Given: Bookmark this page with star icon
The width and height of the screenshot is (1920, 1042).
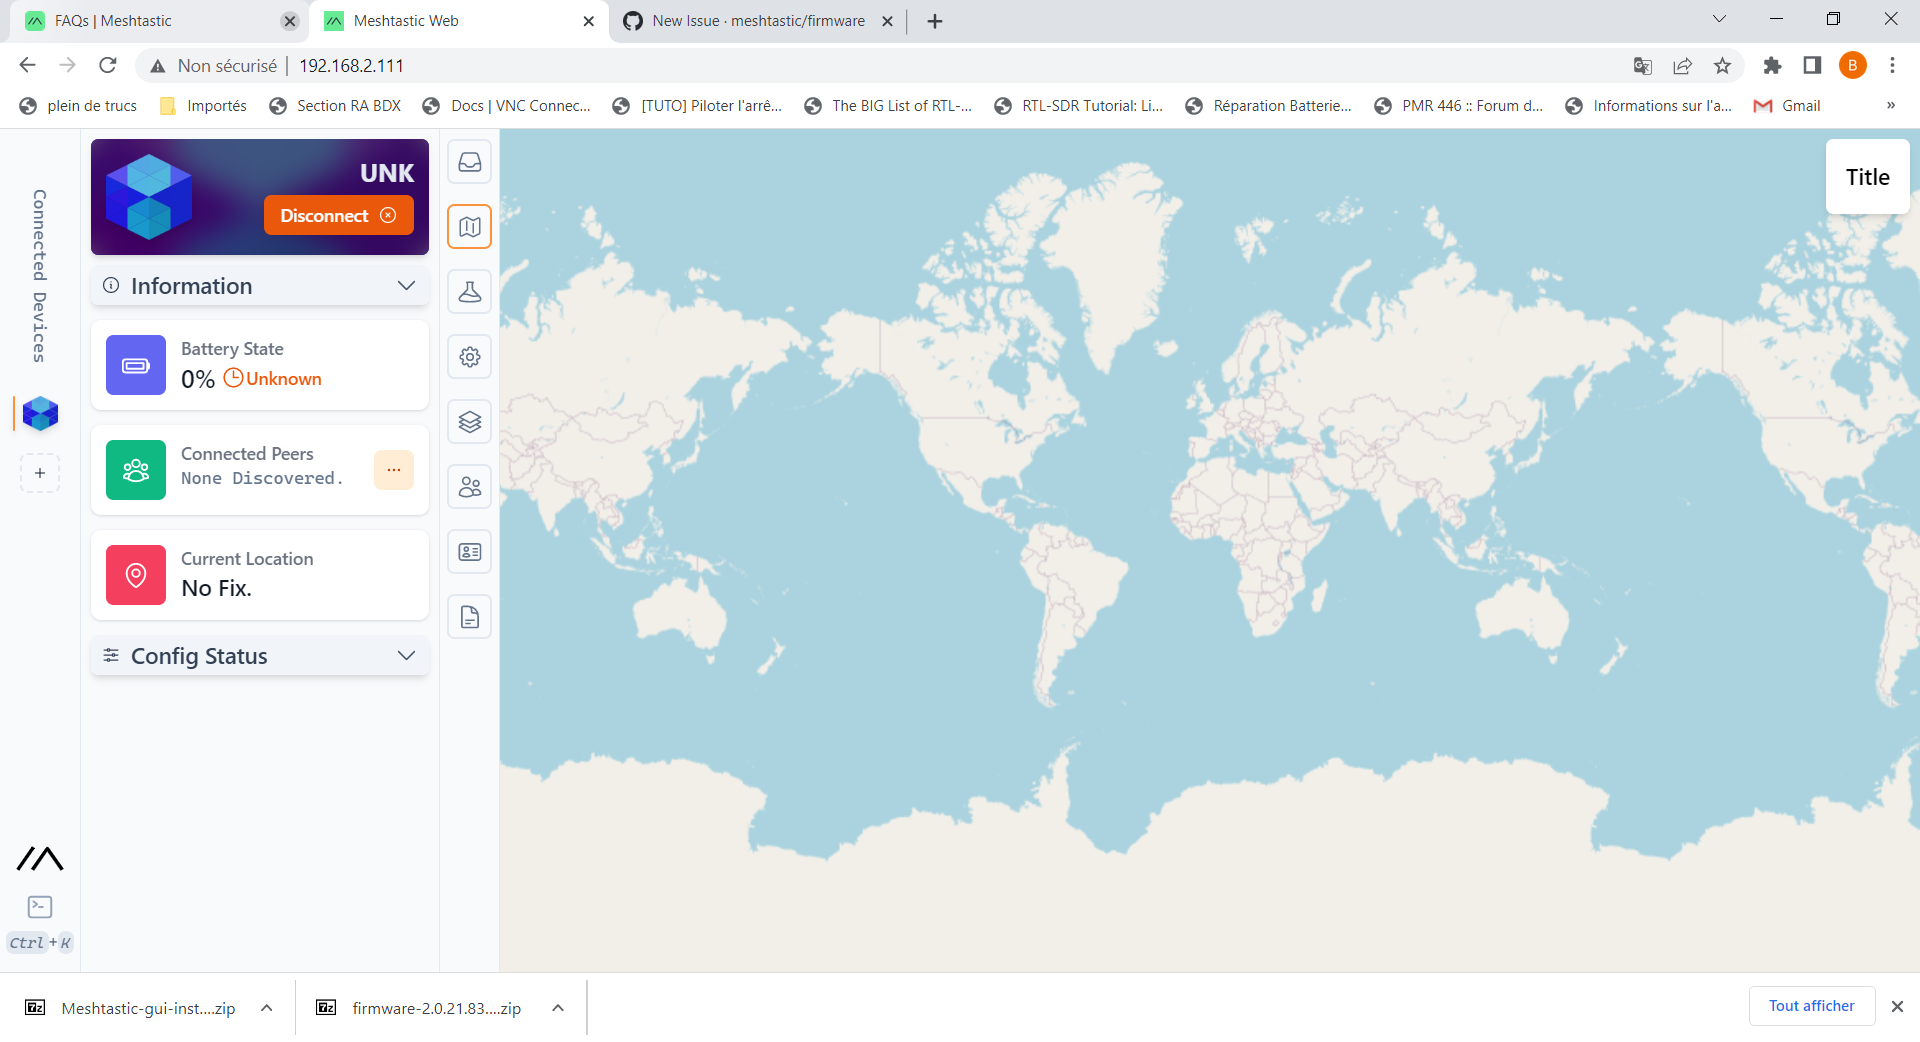Looking at the screenshot, I should (x=1722, y=66).
